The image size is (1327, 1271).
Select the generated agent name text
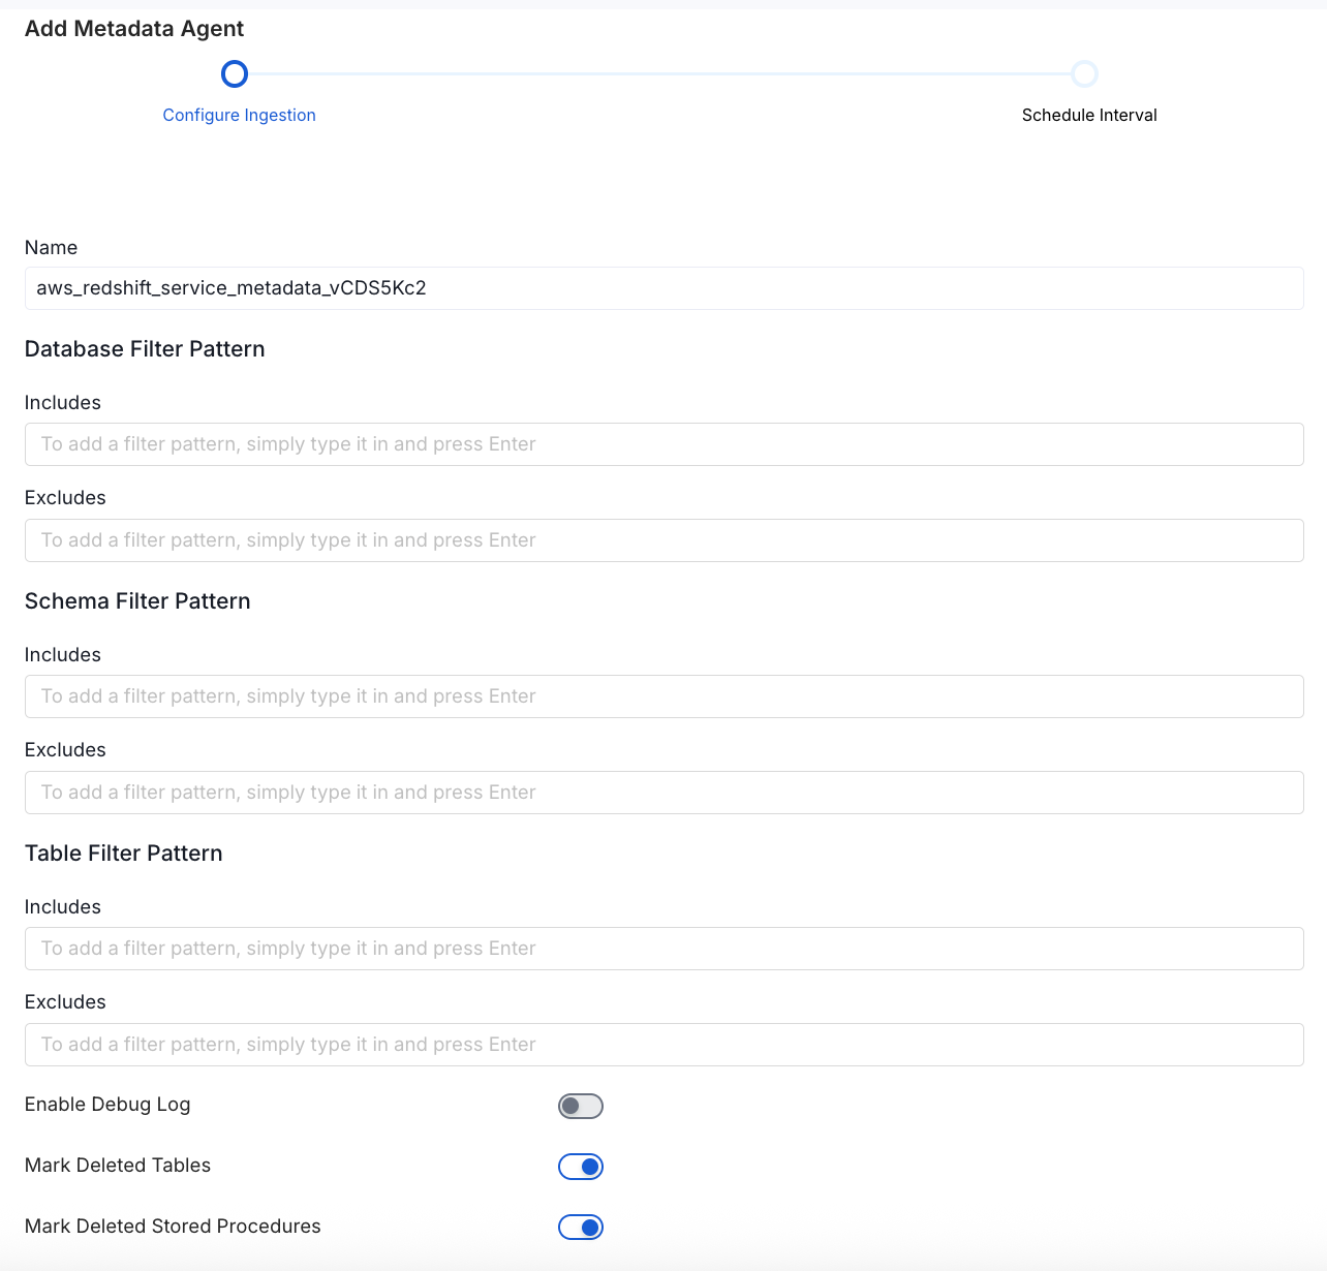pos(230,288)
